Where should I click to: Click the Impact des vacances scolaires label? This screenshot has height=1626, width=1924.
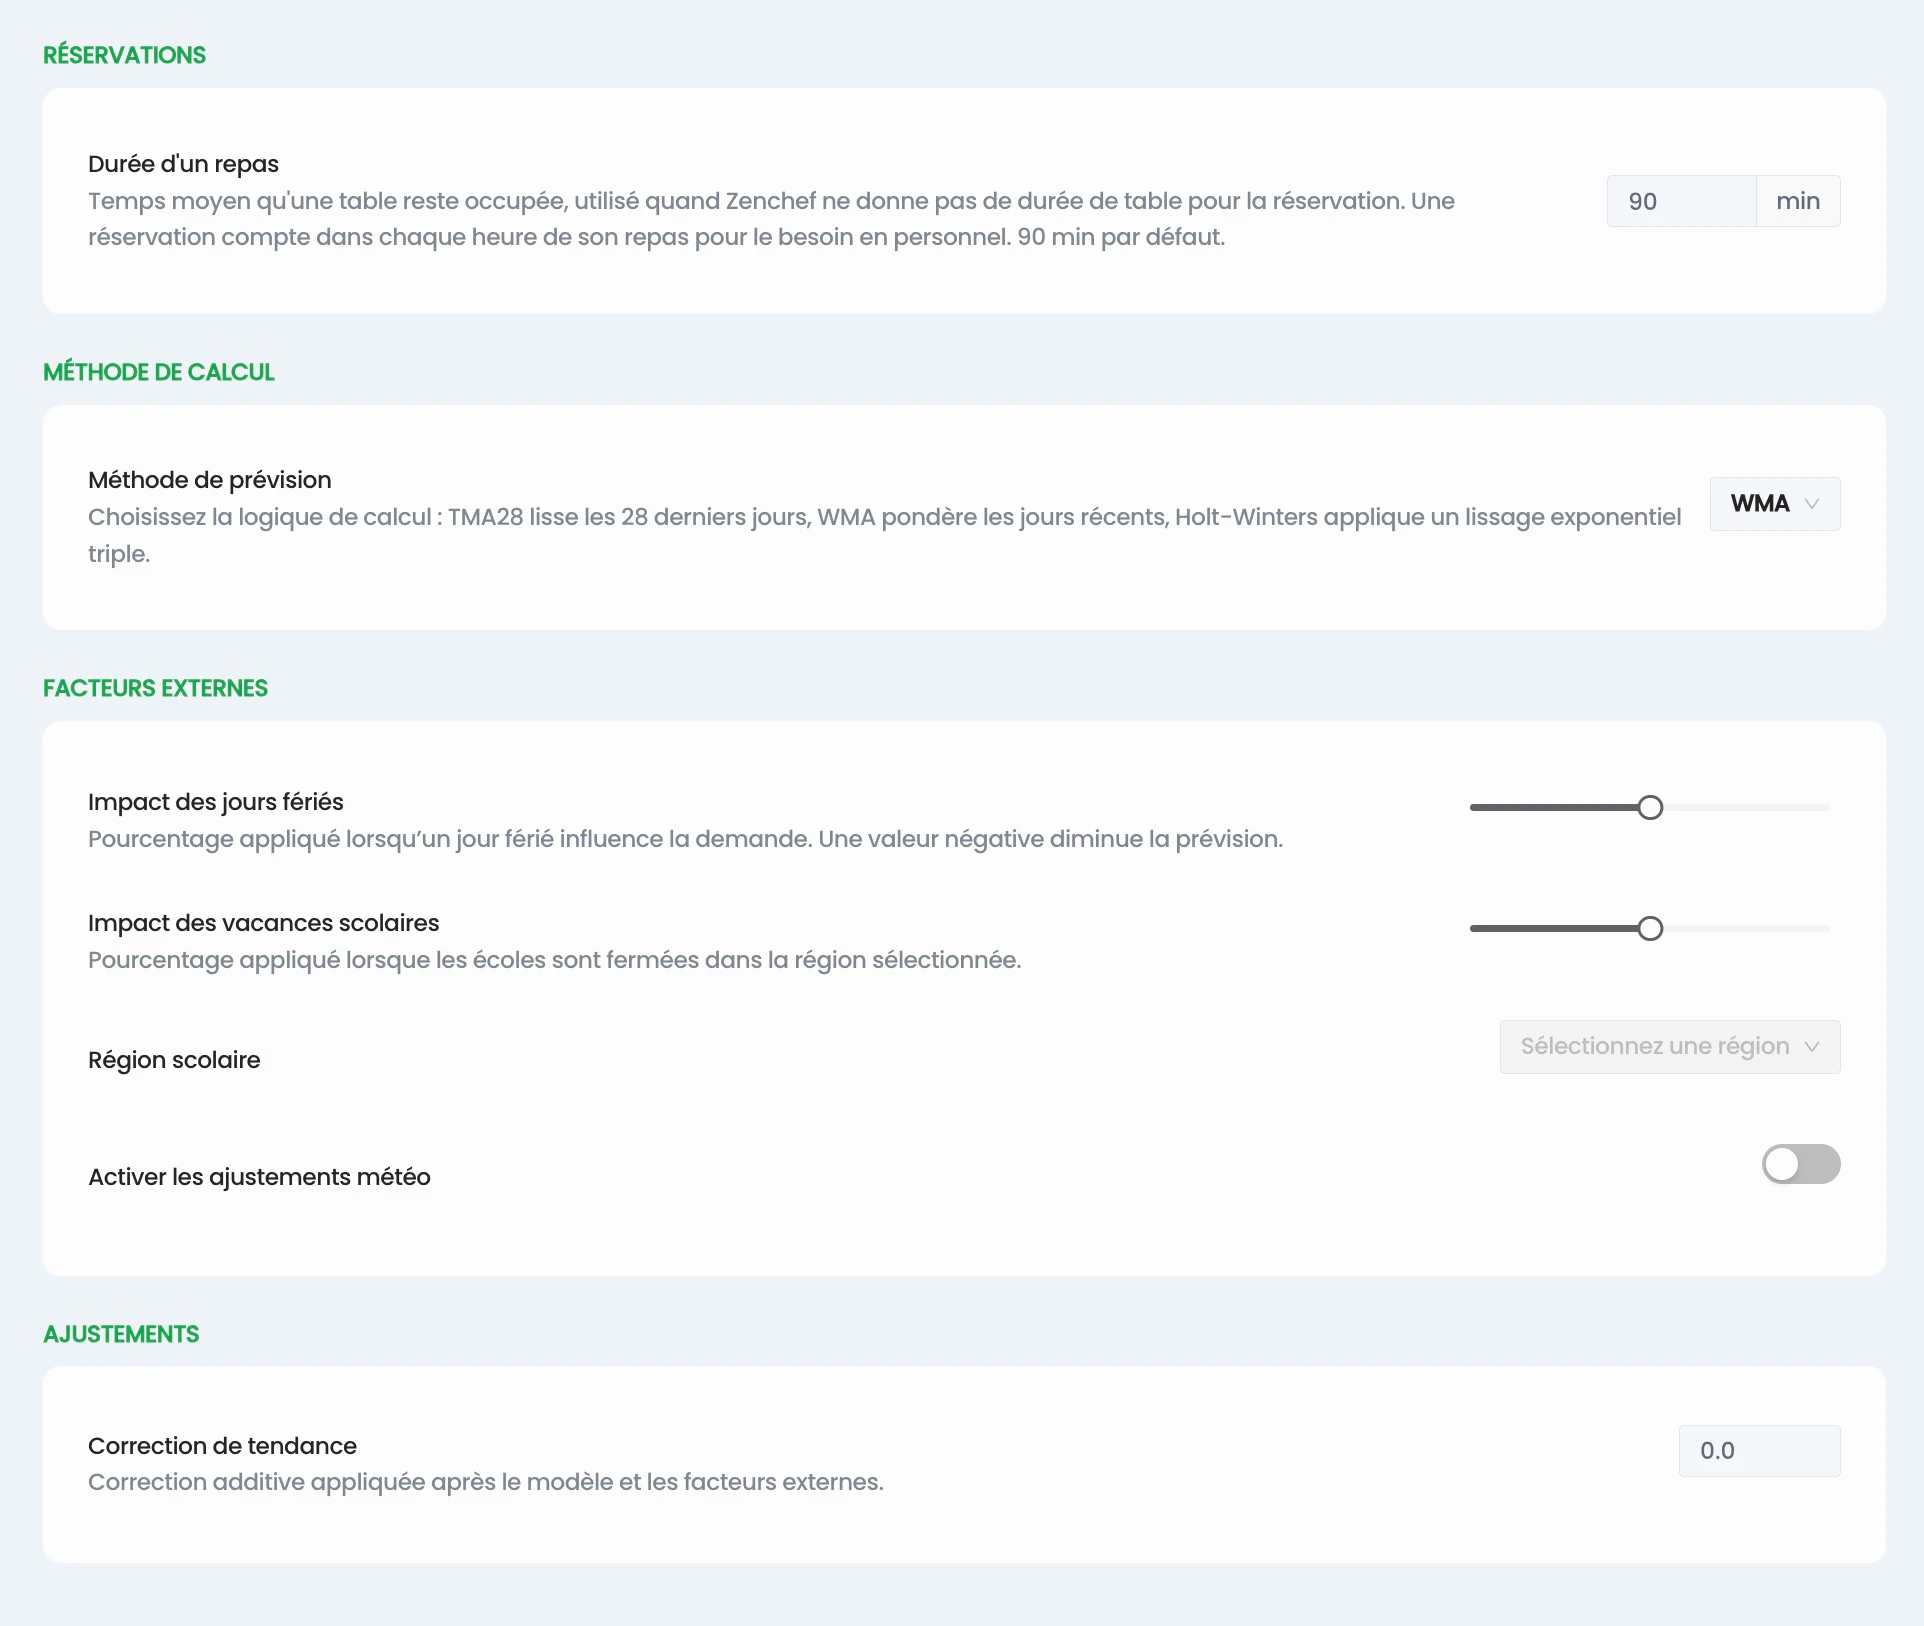click(x=263, y=923)
